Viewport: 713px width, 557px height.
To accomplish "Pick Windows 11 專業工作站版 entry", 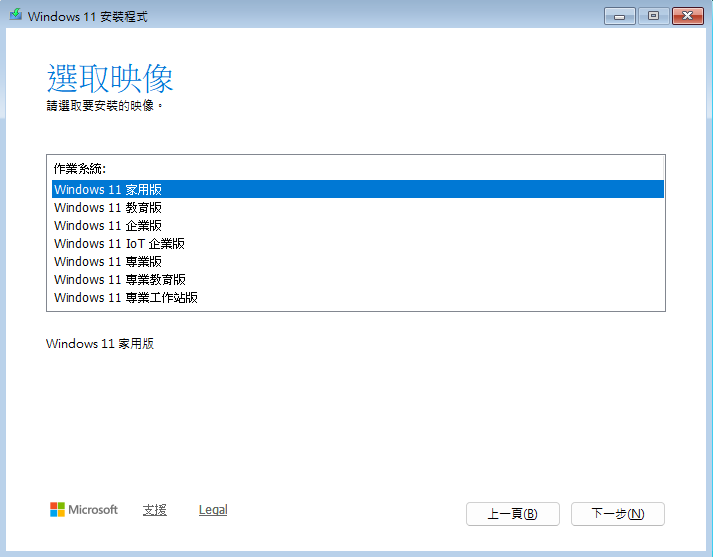I will 126,297.
